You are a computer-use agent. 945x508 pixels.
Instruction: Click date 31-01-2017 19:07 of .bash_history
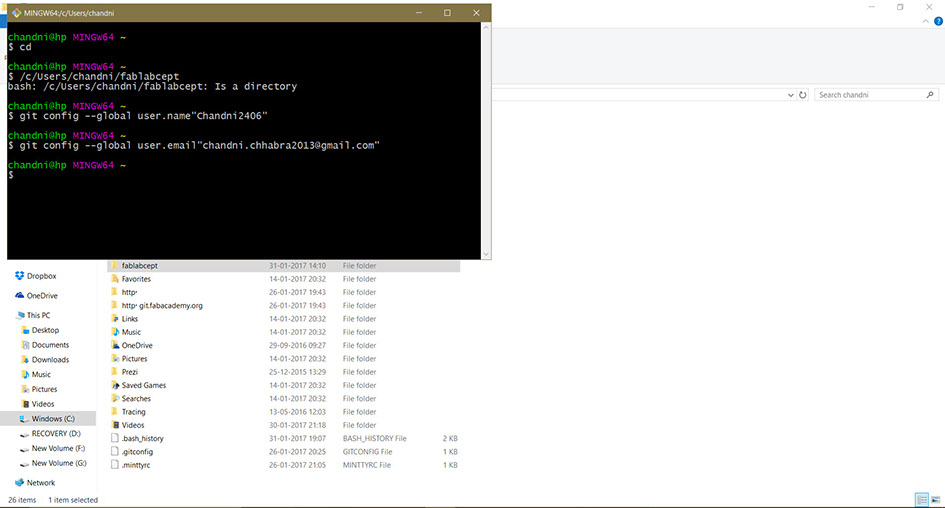click(x=297, y=439)
